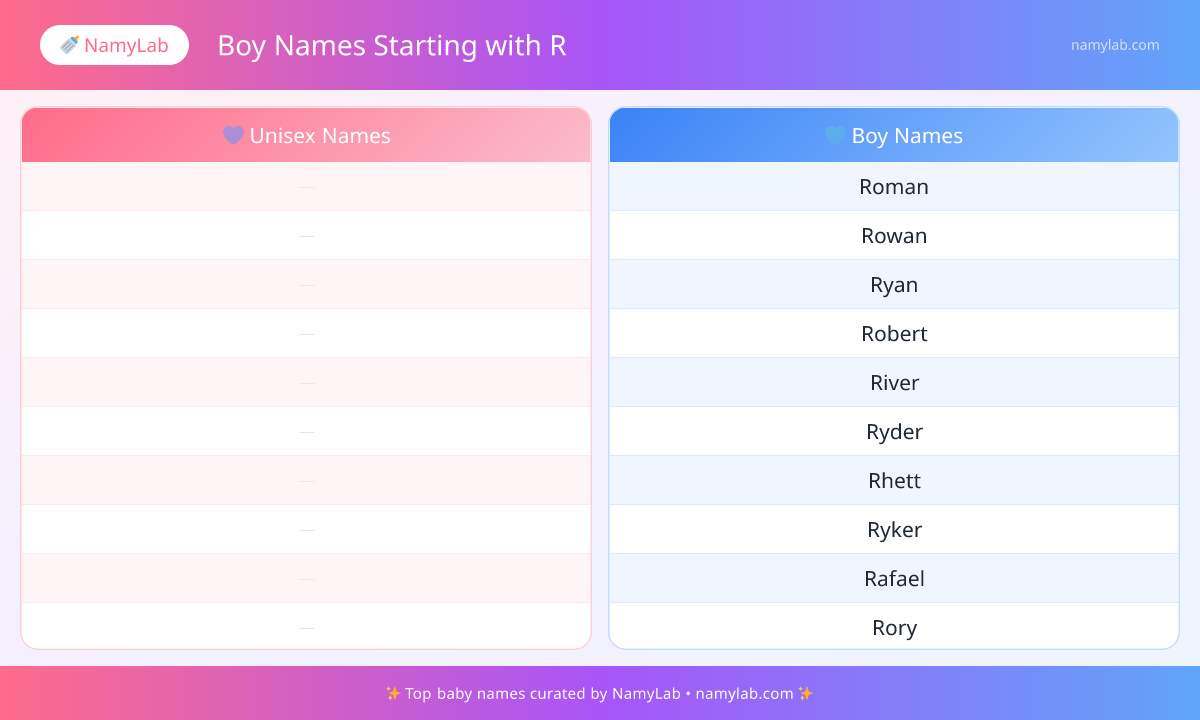Choose the name Roman
Screen dimensions: 1200x720
(894, 187)
